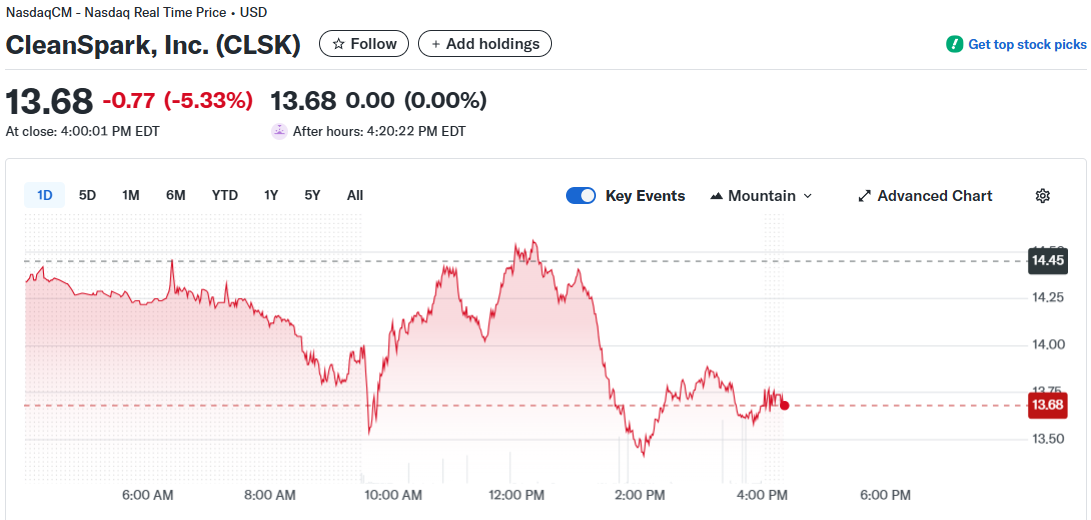Image resolution: width=1091 pixels, height=520 pixels.
Task: View the 5Y chart range
Action: pyautogui.click(x=313, y=195)
